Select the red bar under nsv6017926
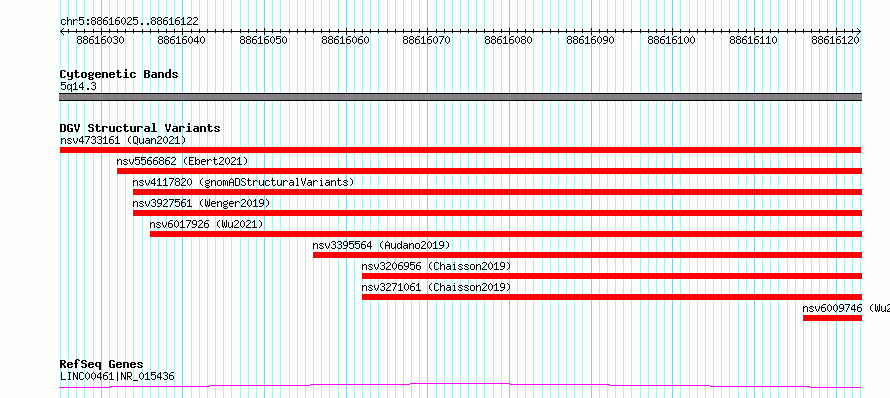This screenshot has height=398, width=890. tap(506, 234)
